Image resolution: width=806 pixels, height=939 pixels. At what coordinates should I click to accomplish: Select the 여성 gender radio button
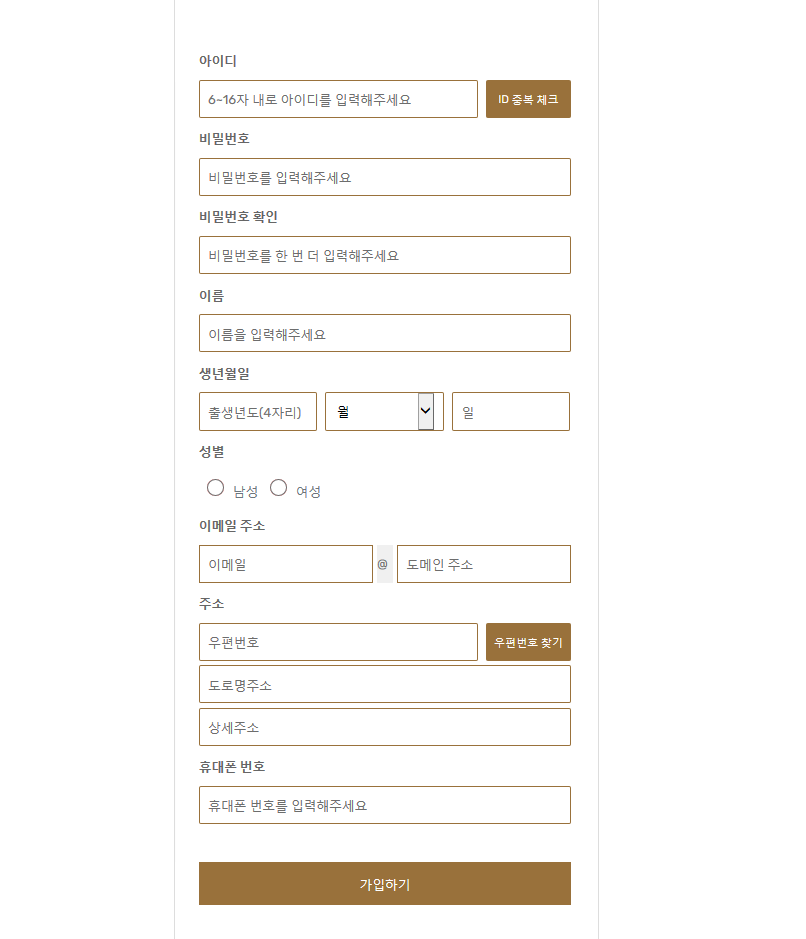point(278,487)
